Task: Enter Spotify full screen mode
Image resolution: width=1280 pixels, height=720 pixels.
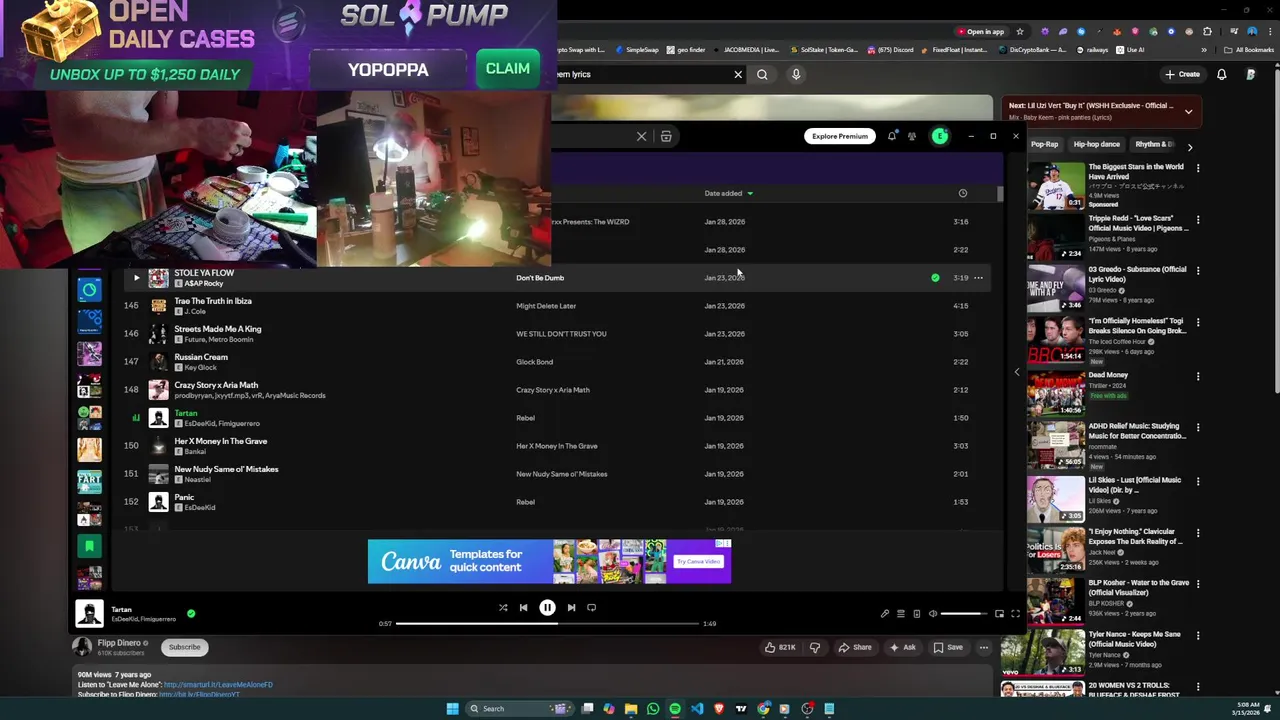Action: point(1015,614)
